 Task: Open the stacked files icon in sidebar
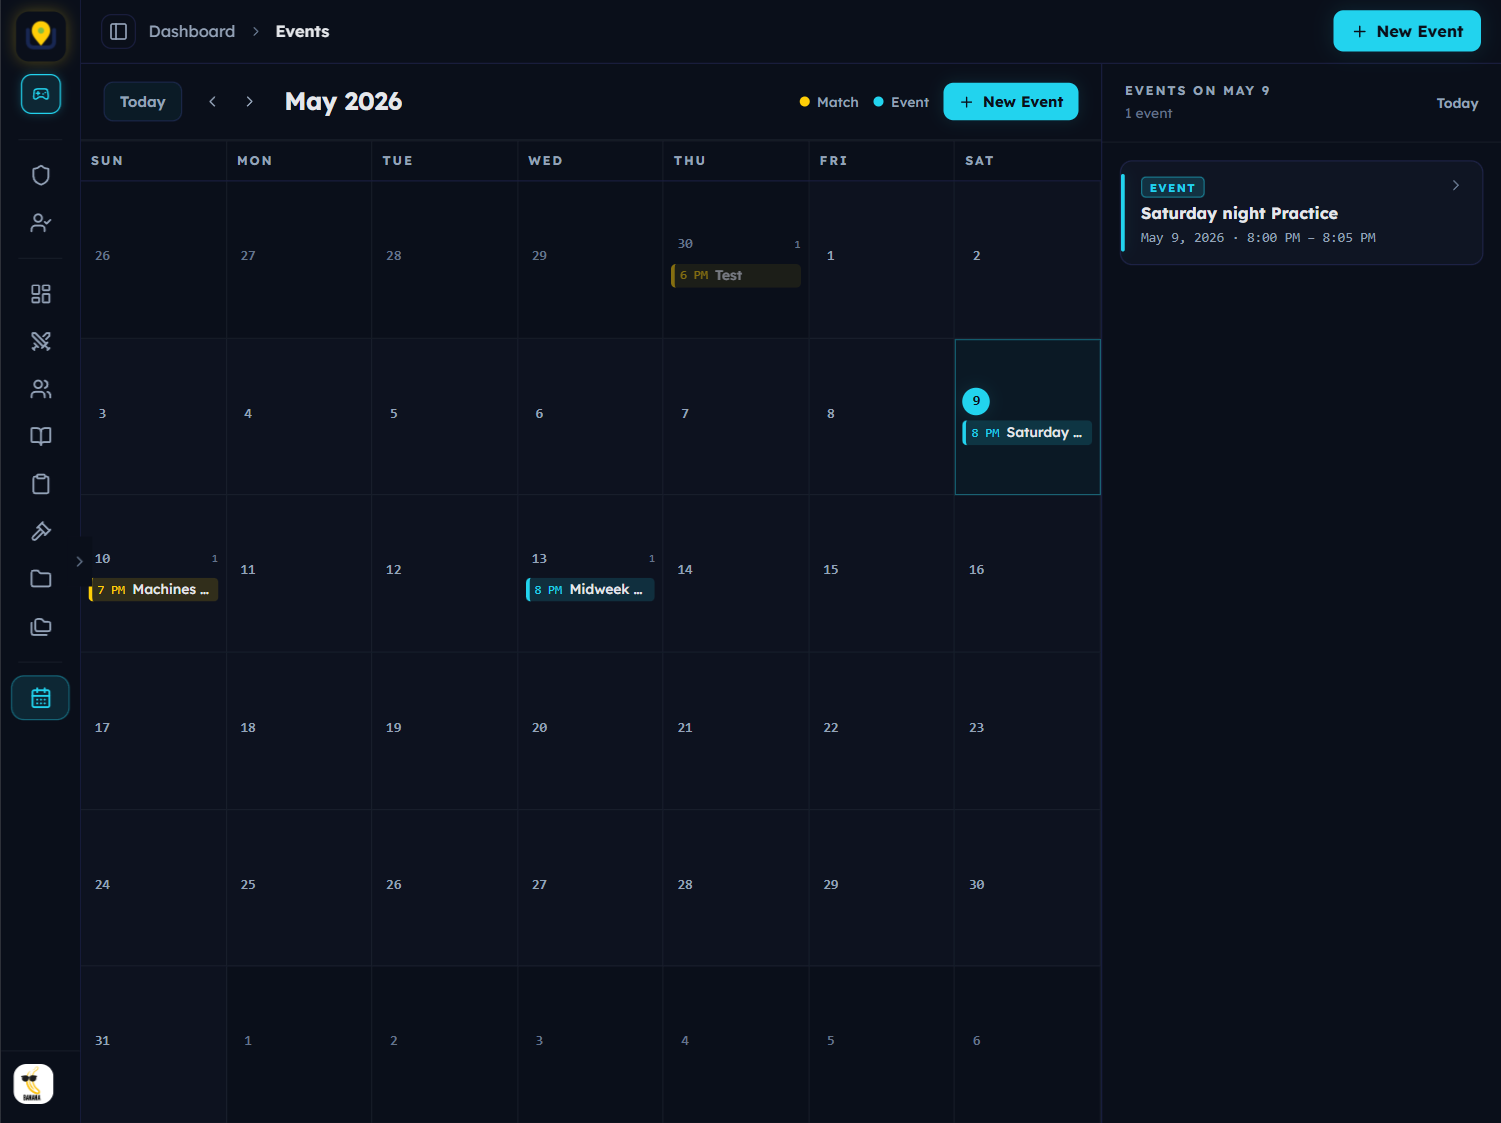tap(41, 627)
